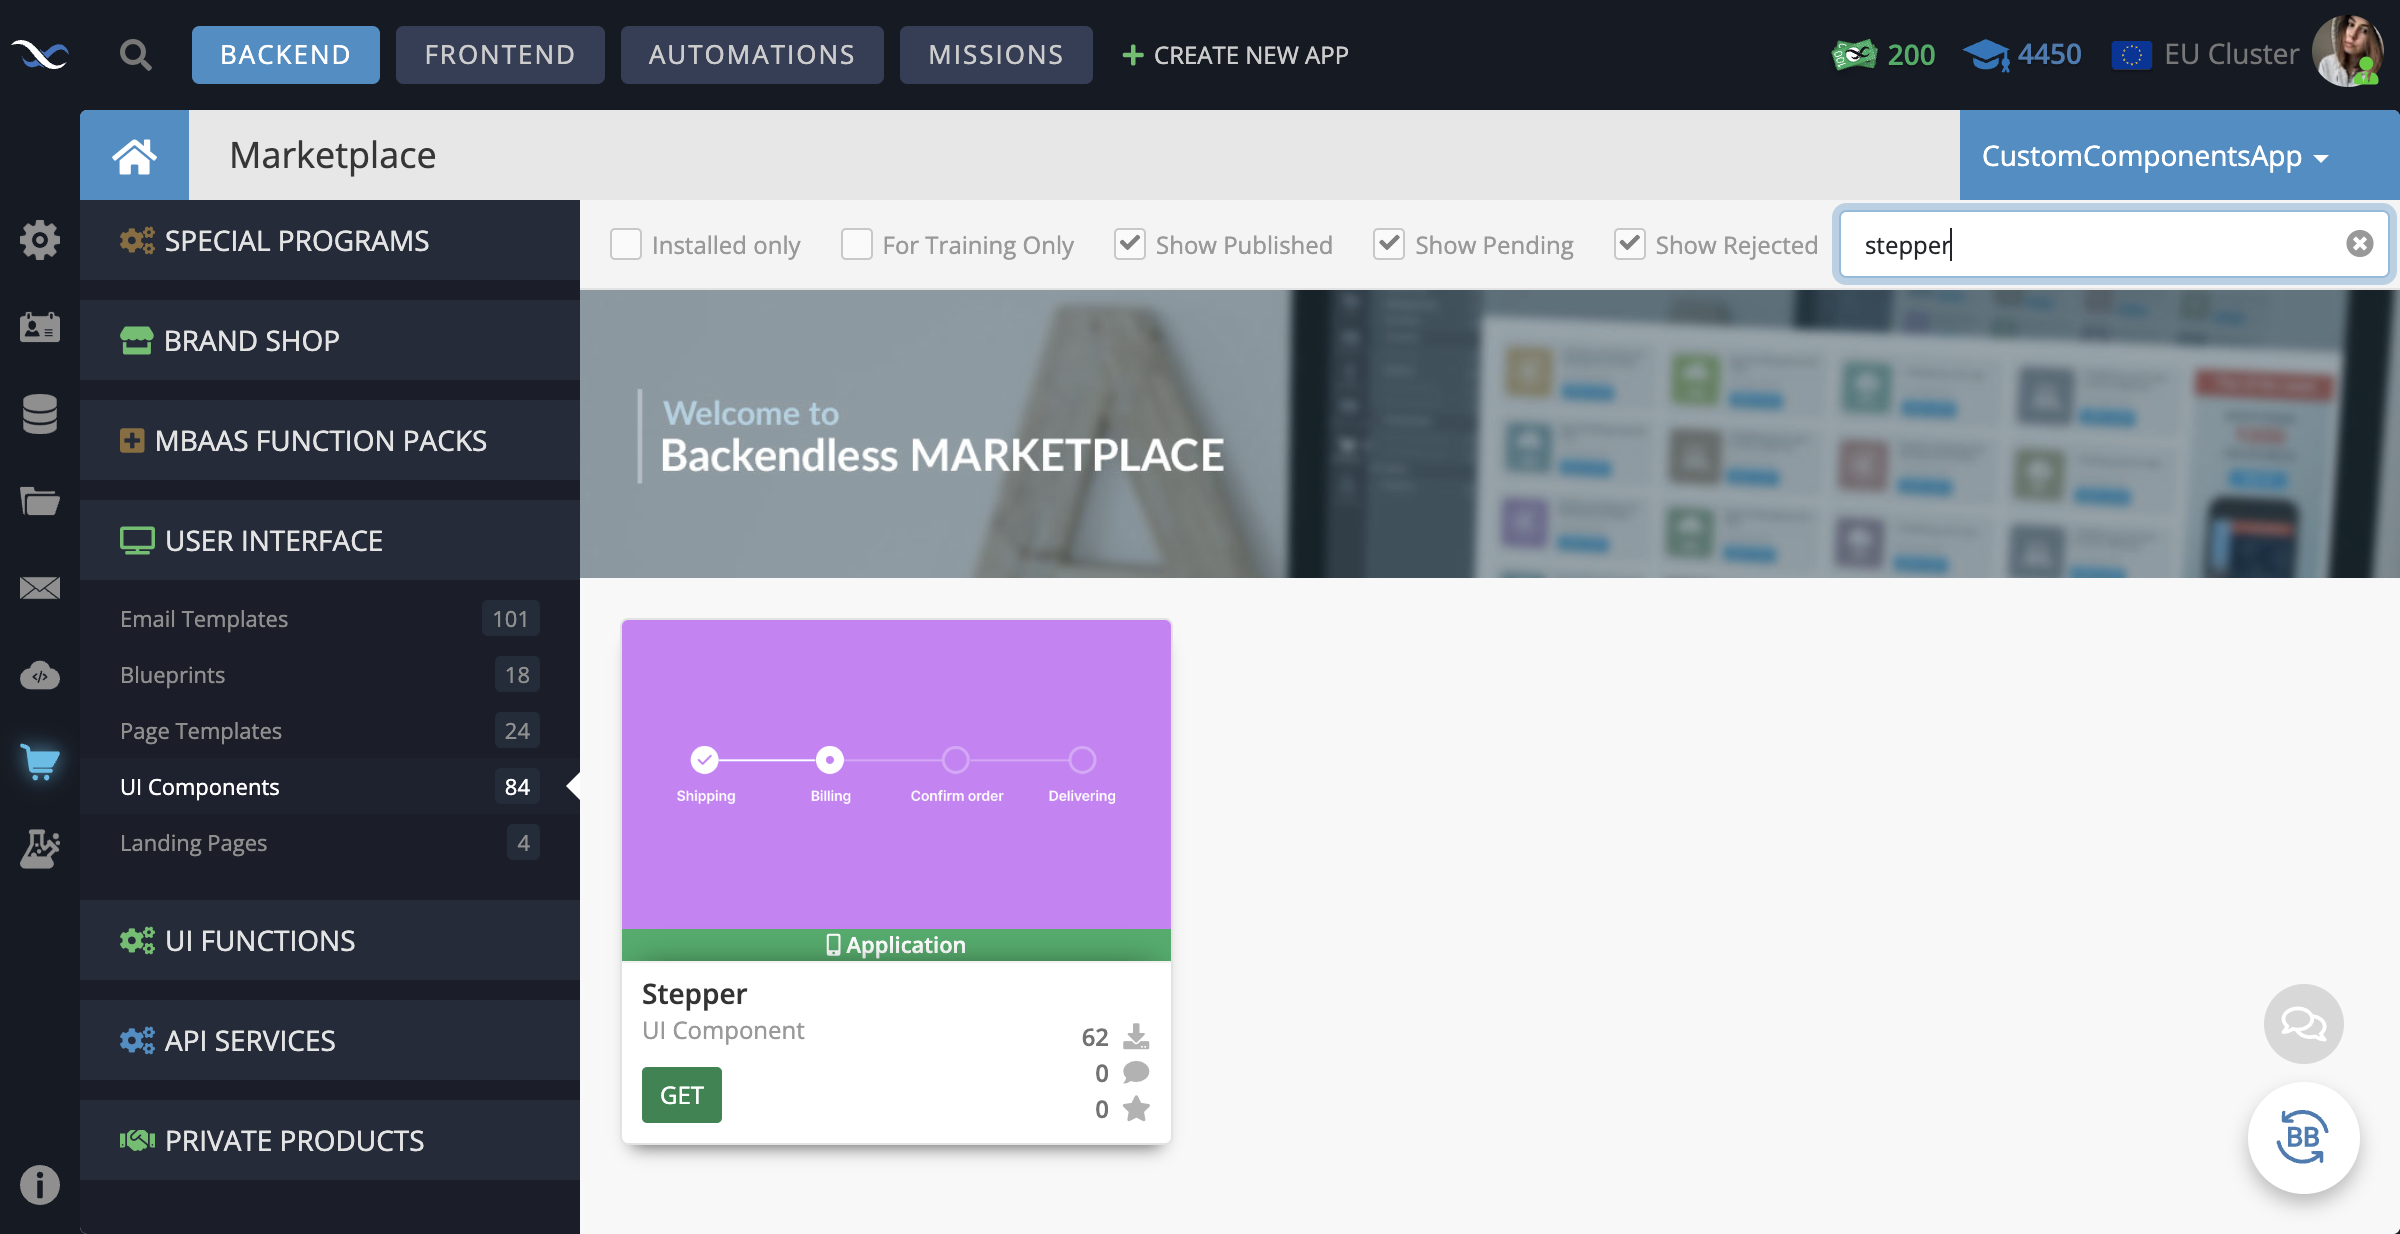Viewport: 2400px width, 1234px height.
Task: Enable the For Training Only filter
Action: 855,244
